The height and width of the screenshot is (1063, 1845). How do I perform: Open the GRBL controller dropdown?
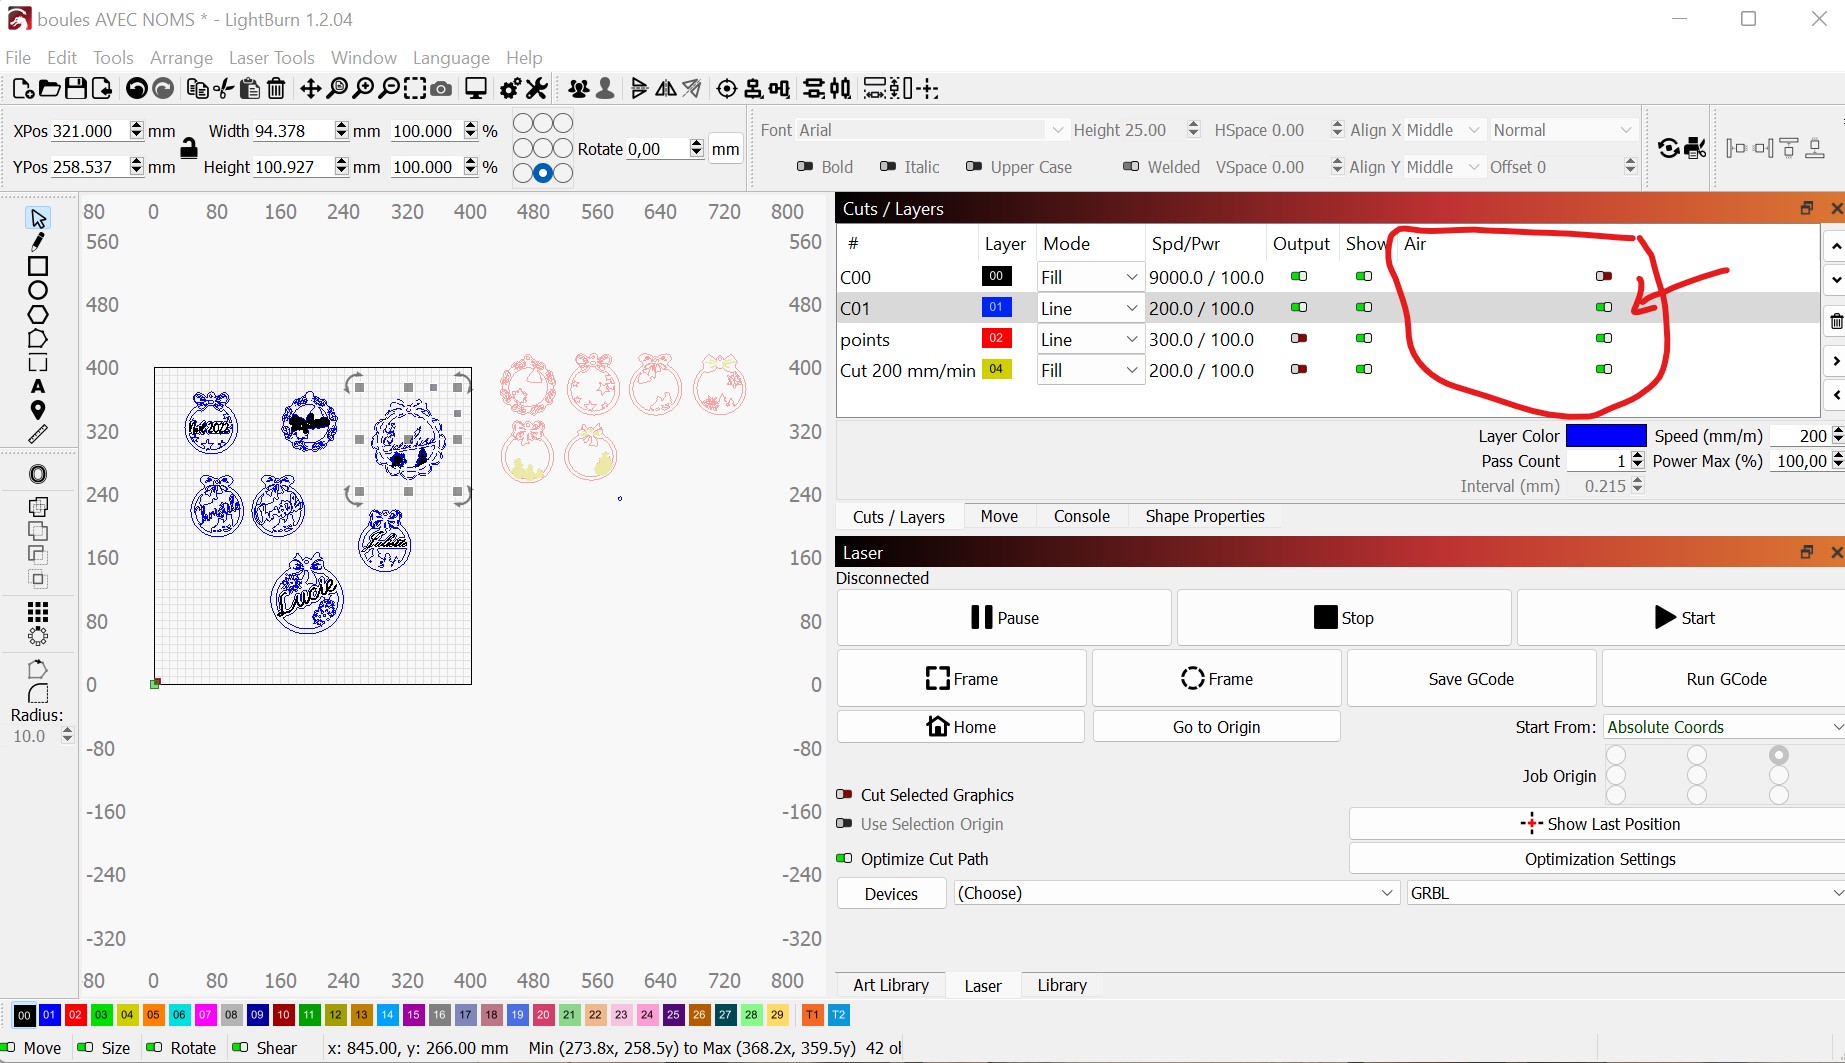tap(1626, 893)
